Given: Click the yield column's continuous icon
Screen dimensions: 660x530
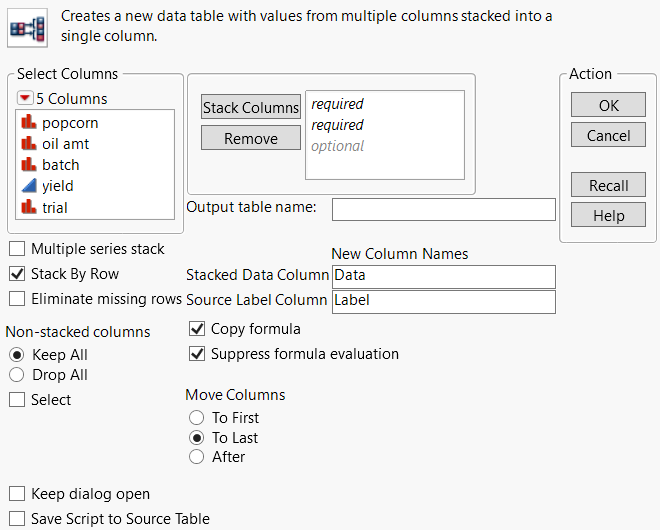Looking at the screenshot, I should 28,186.
